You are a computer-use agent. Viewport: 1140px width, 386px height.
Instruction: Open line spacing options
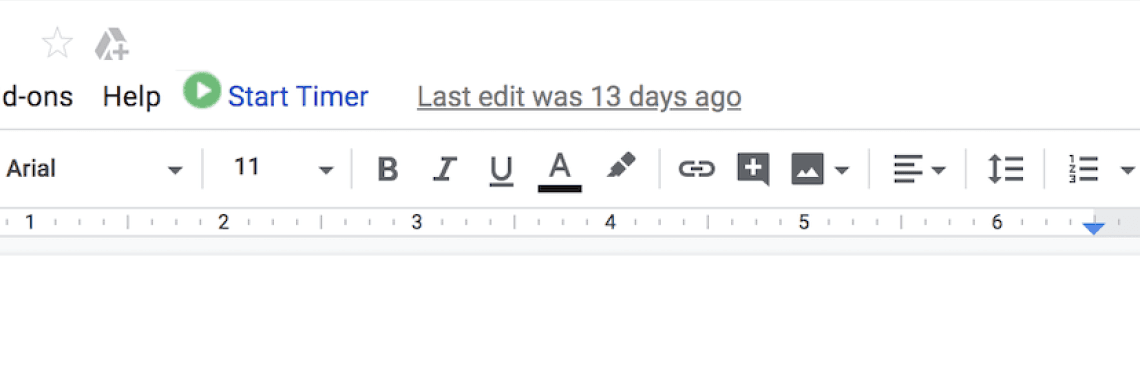click(x=1005, y=169)
